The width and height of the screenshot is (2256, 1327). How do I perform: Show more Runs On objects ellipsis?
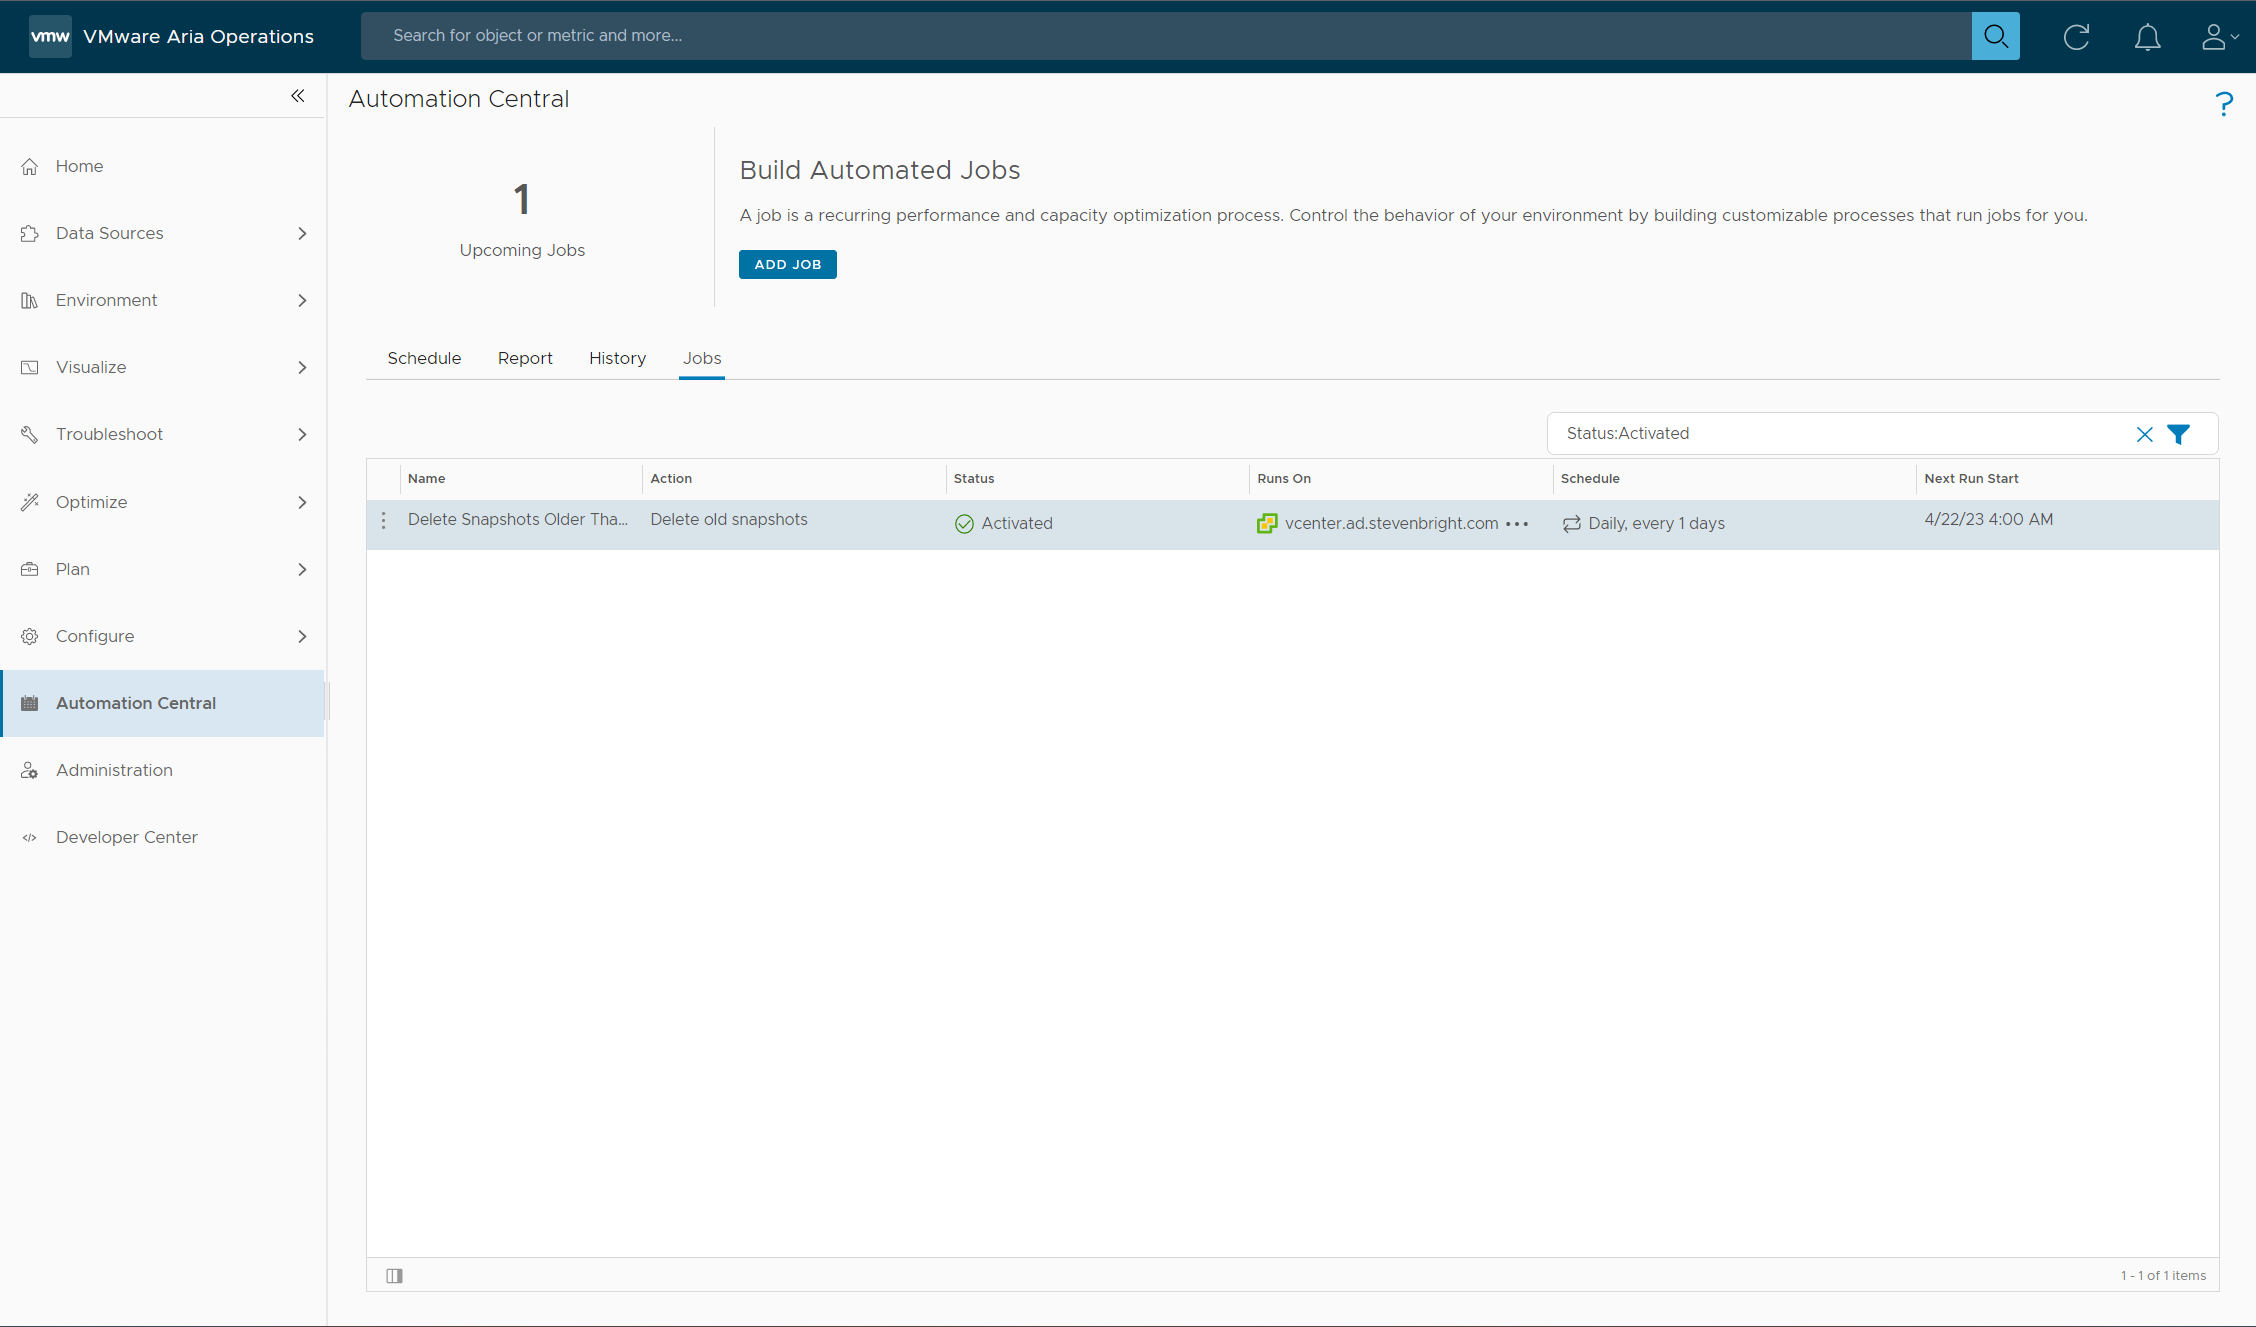pyautogui.click(x=1517, y=524)
